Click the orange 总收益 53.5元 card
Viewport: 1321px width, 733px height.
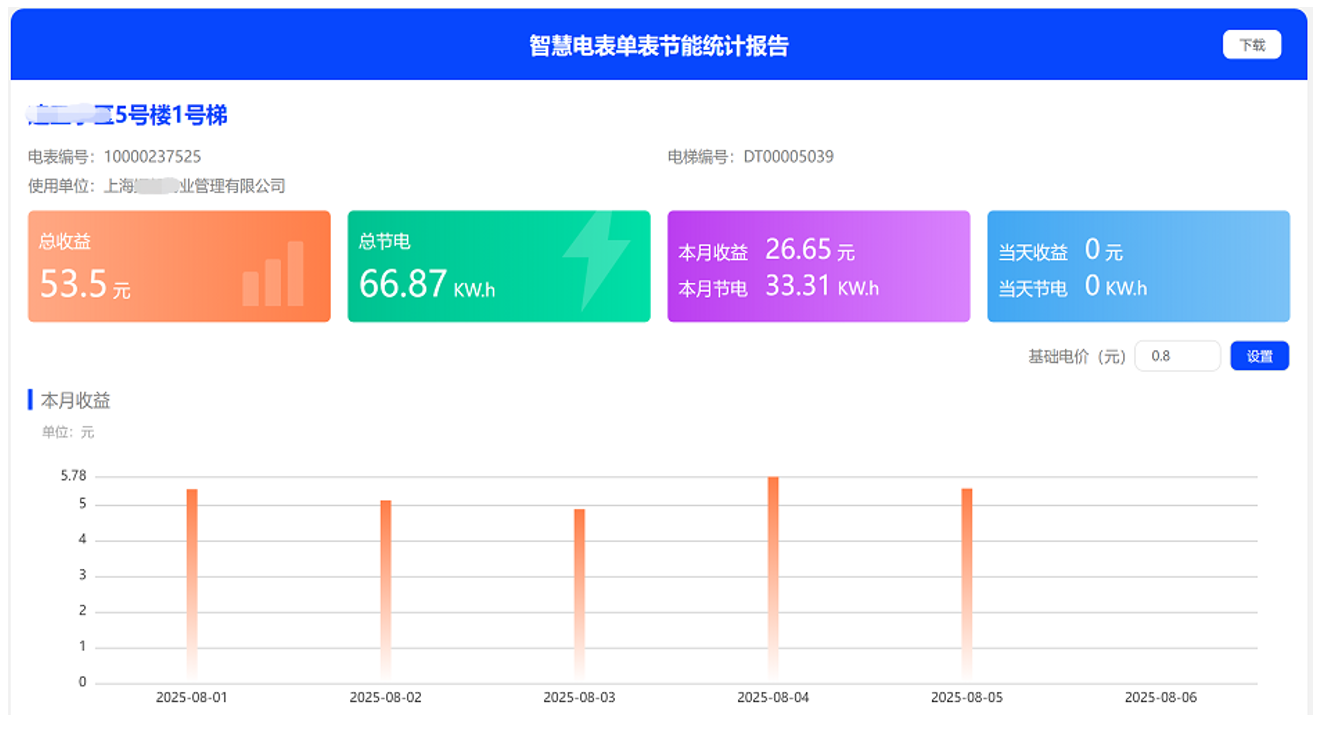pyautogui.click(x=179, y=266)
